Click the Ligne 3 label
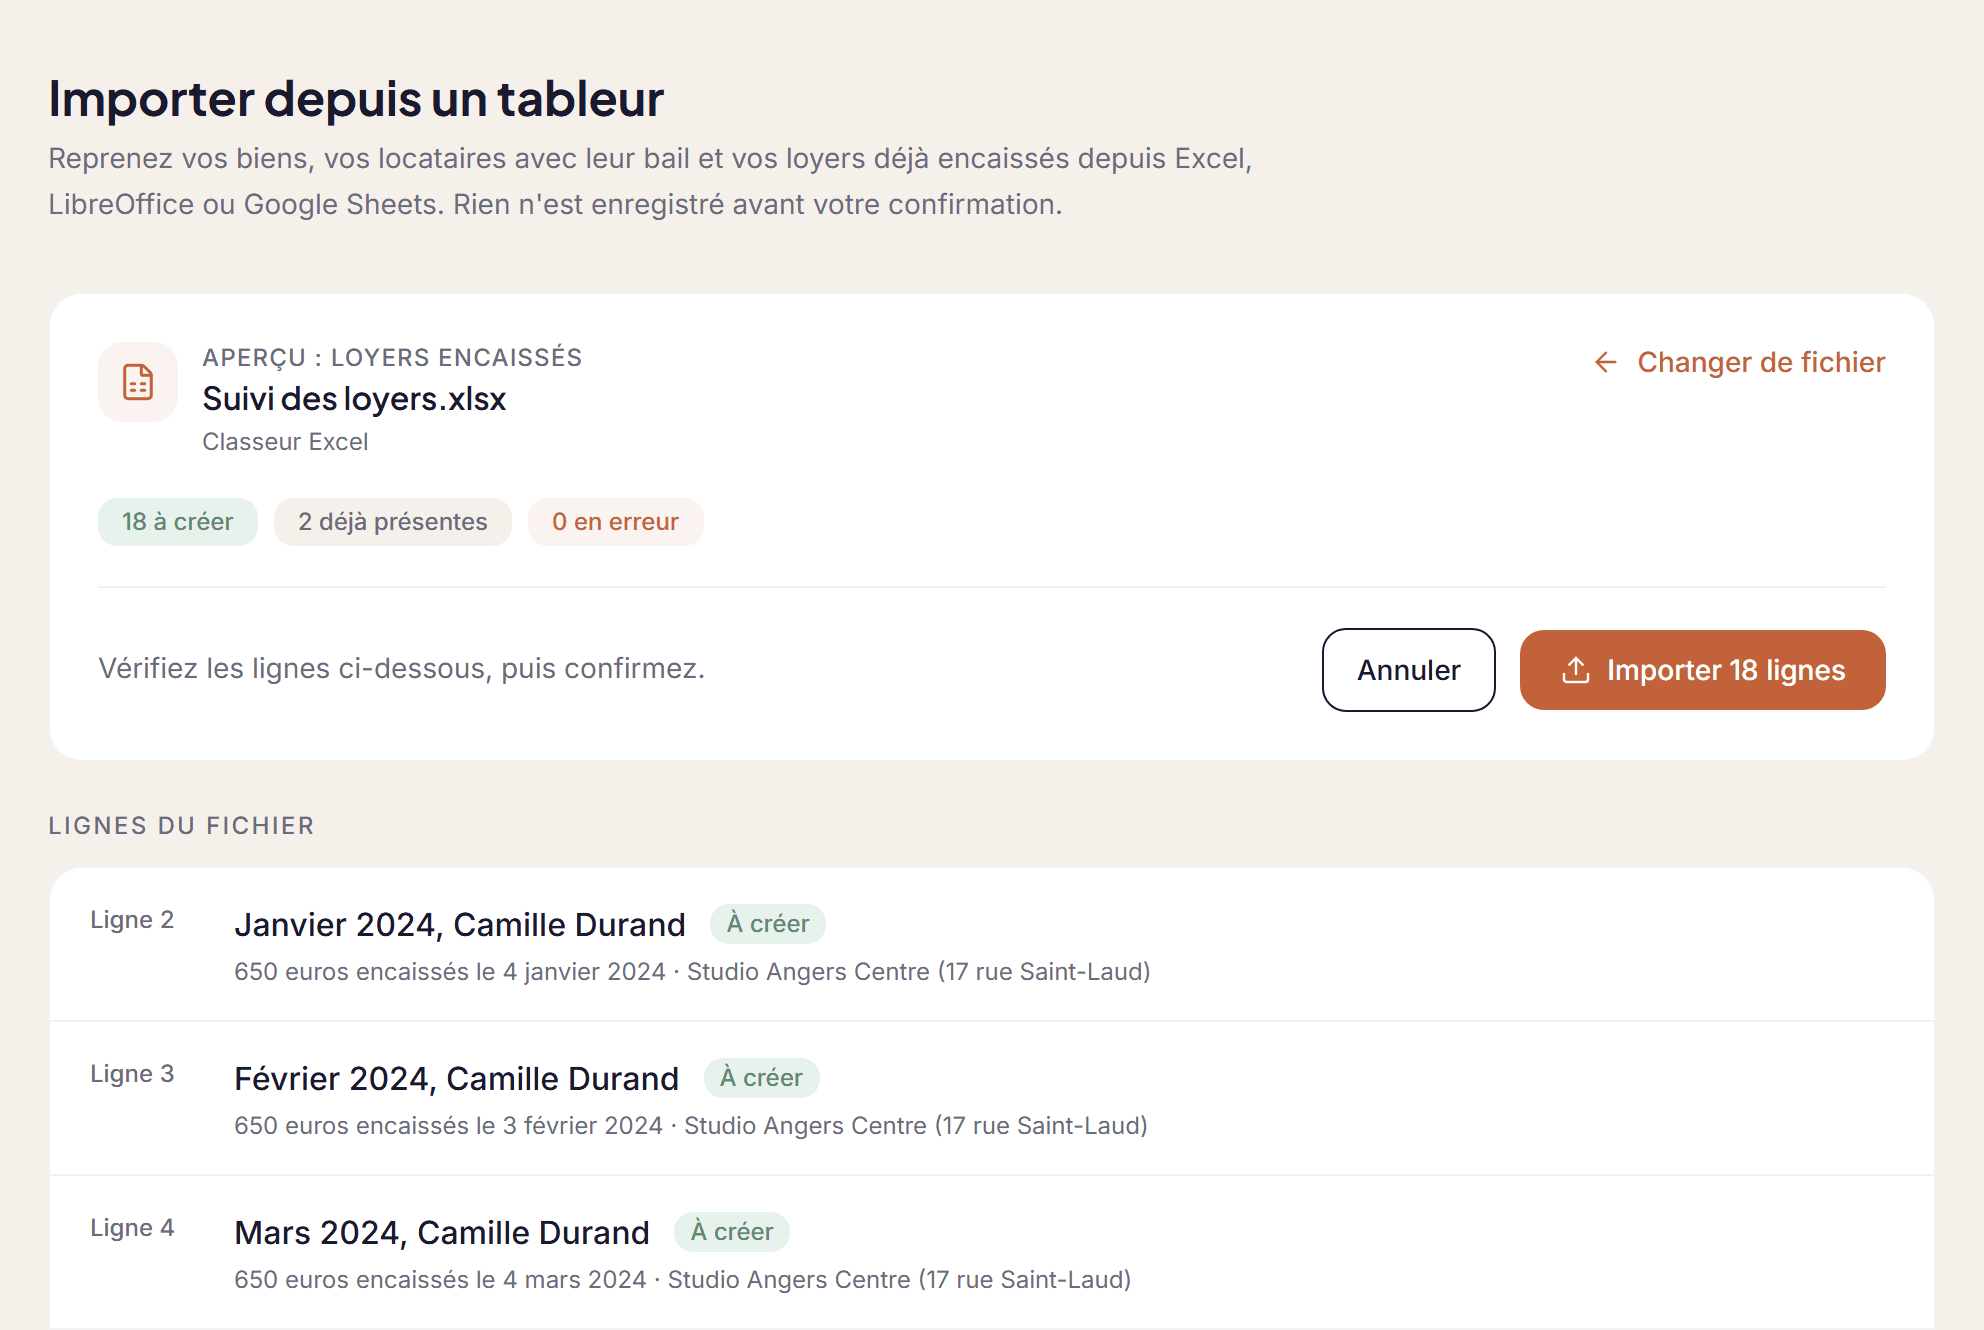 point(132,1074)
